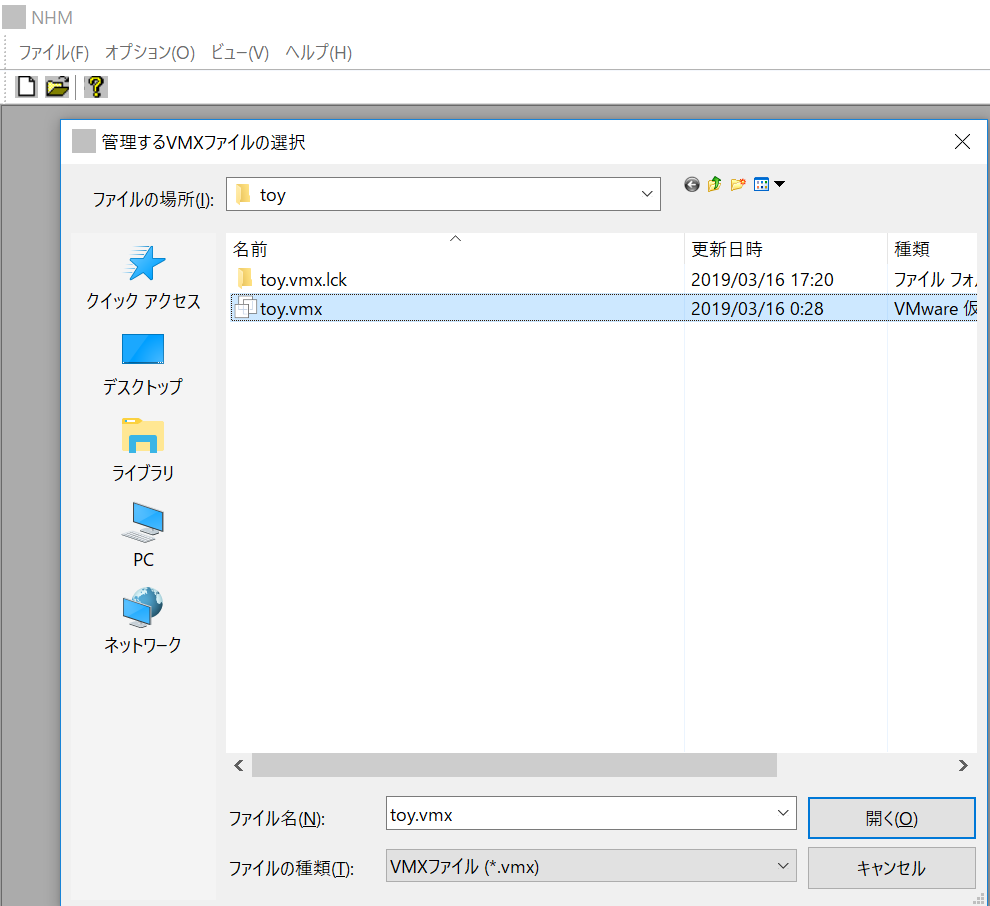Viewport: 990px width, 906px height.
Task: Open the ファイル(F) menu
Action: (54, 52)
